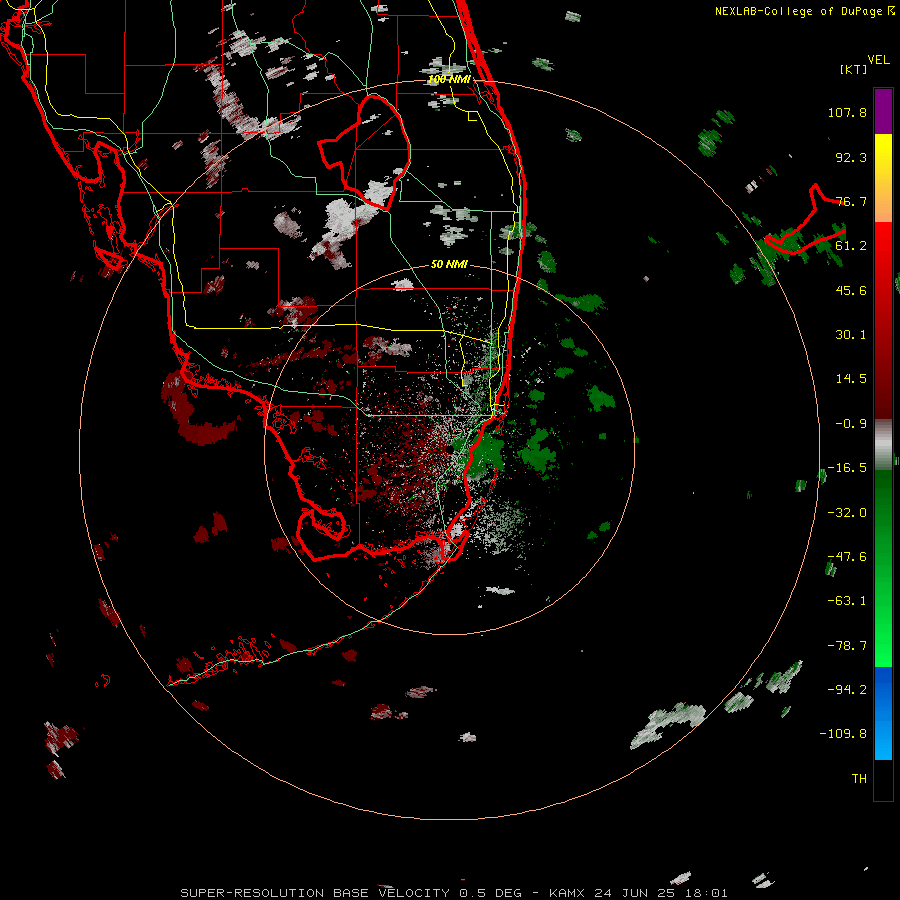
Task: Click the 14.5 velocity scale value
Action: (x=851, y=379)
